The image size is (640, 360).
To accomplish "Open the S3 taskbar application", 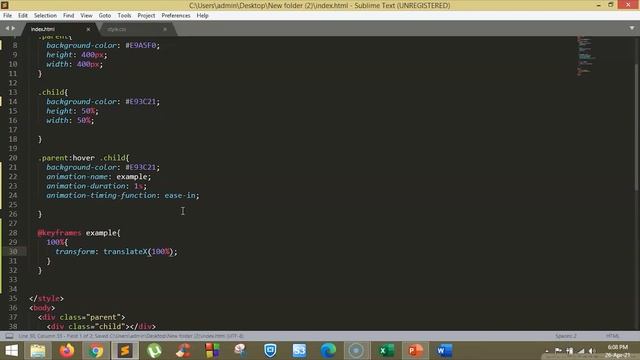I will tap(299, 351).
